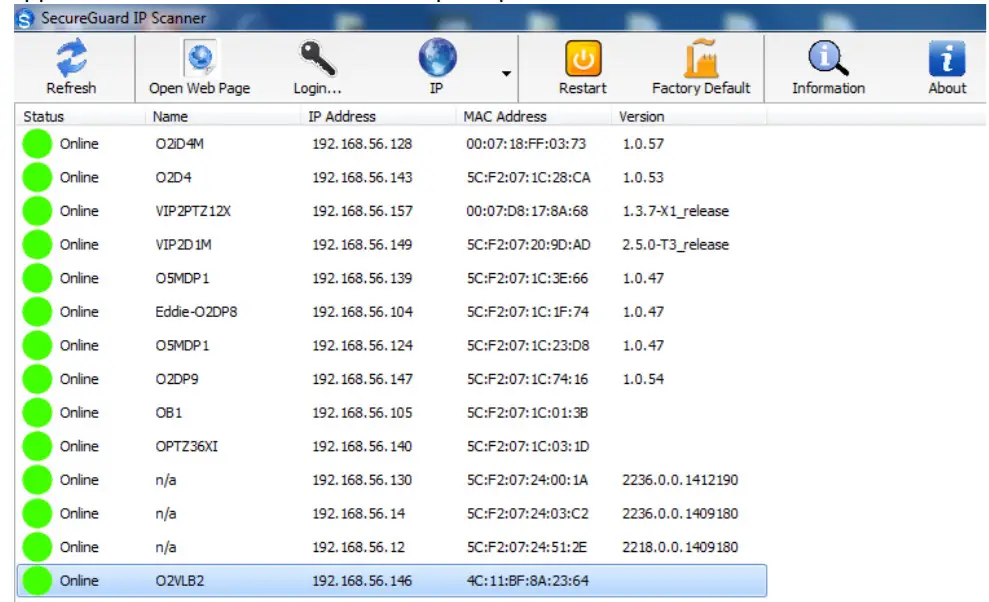Click the status icon for IP 192.168.56.124

[x=37, y=346]
